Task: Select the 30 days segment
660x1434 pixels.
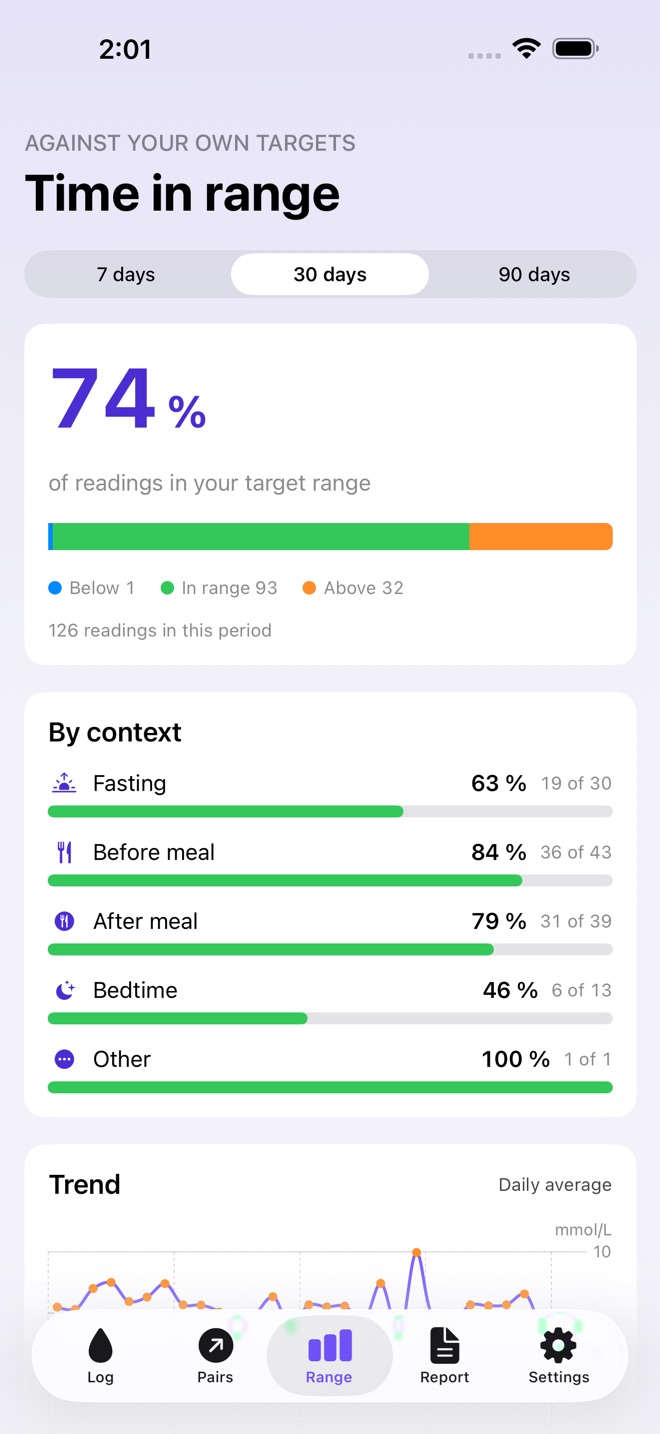Action: [330, 274]
